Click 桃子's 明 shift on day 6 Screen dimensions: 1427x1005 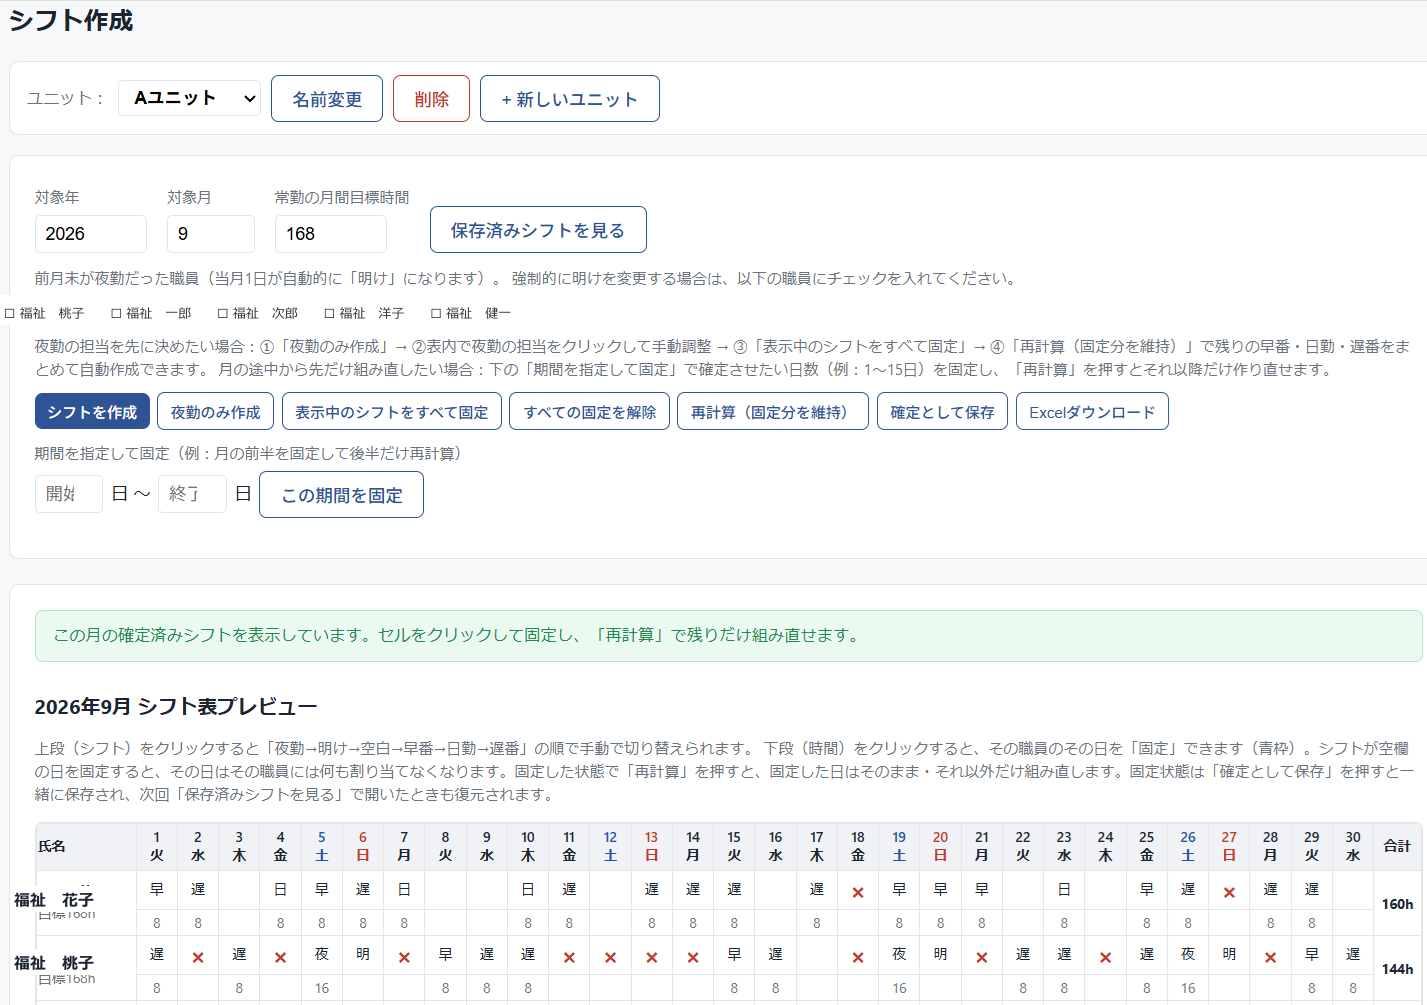[363, 955]
